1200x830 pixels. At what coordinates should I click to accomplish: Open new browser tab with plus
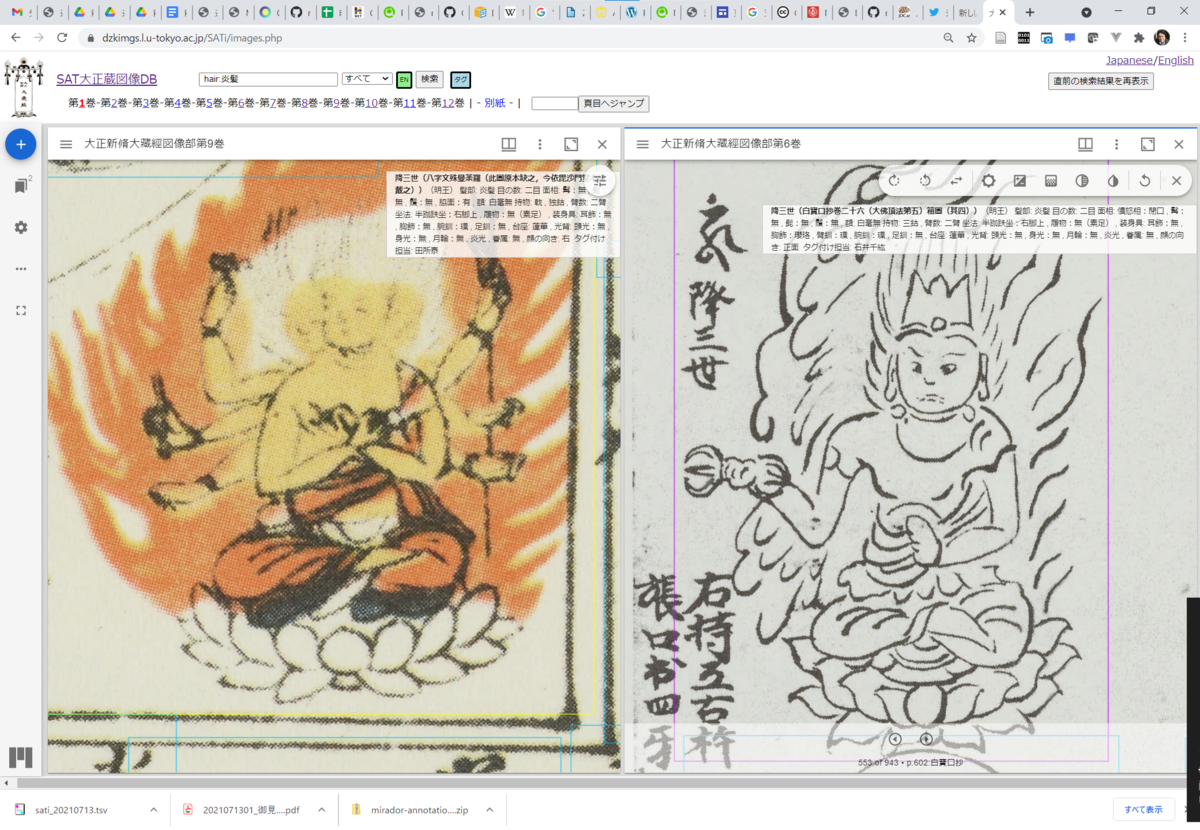click(x=1030, y=12)
